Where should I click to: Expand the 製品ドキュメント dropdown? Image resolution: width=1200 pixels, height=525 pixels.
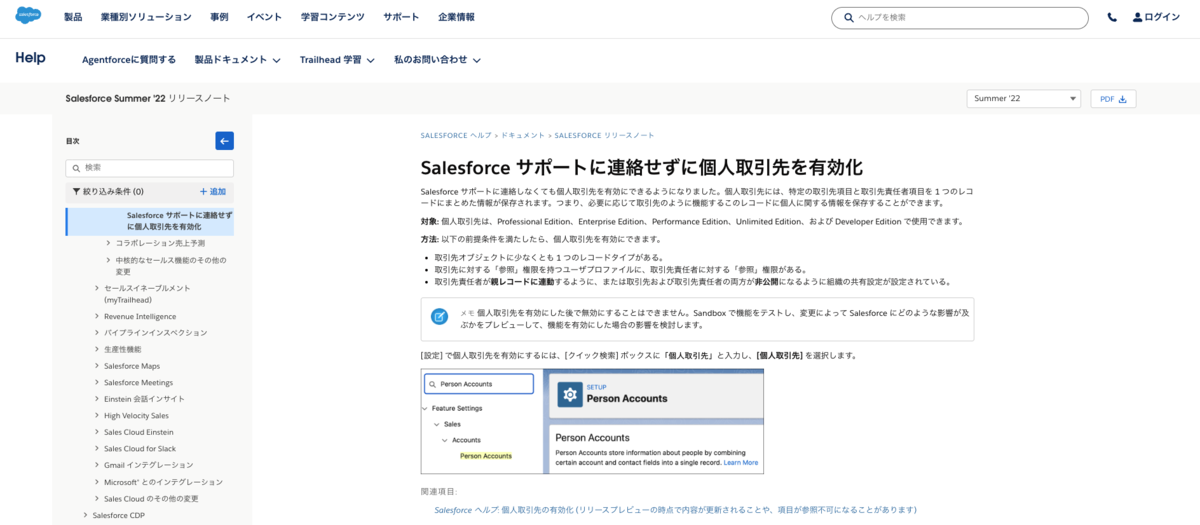pyautogui.click(x=238, y=59)
